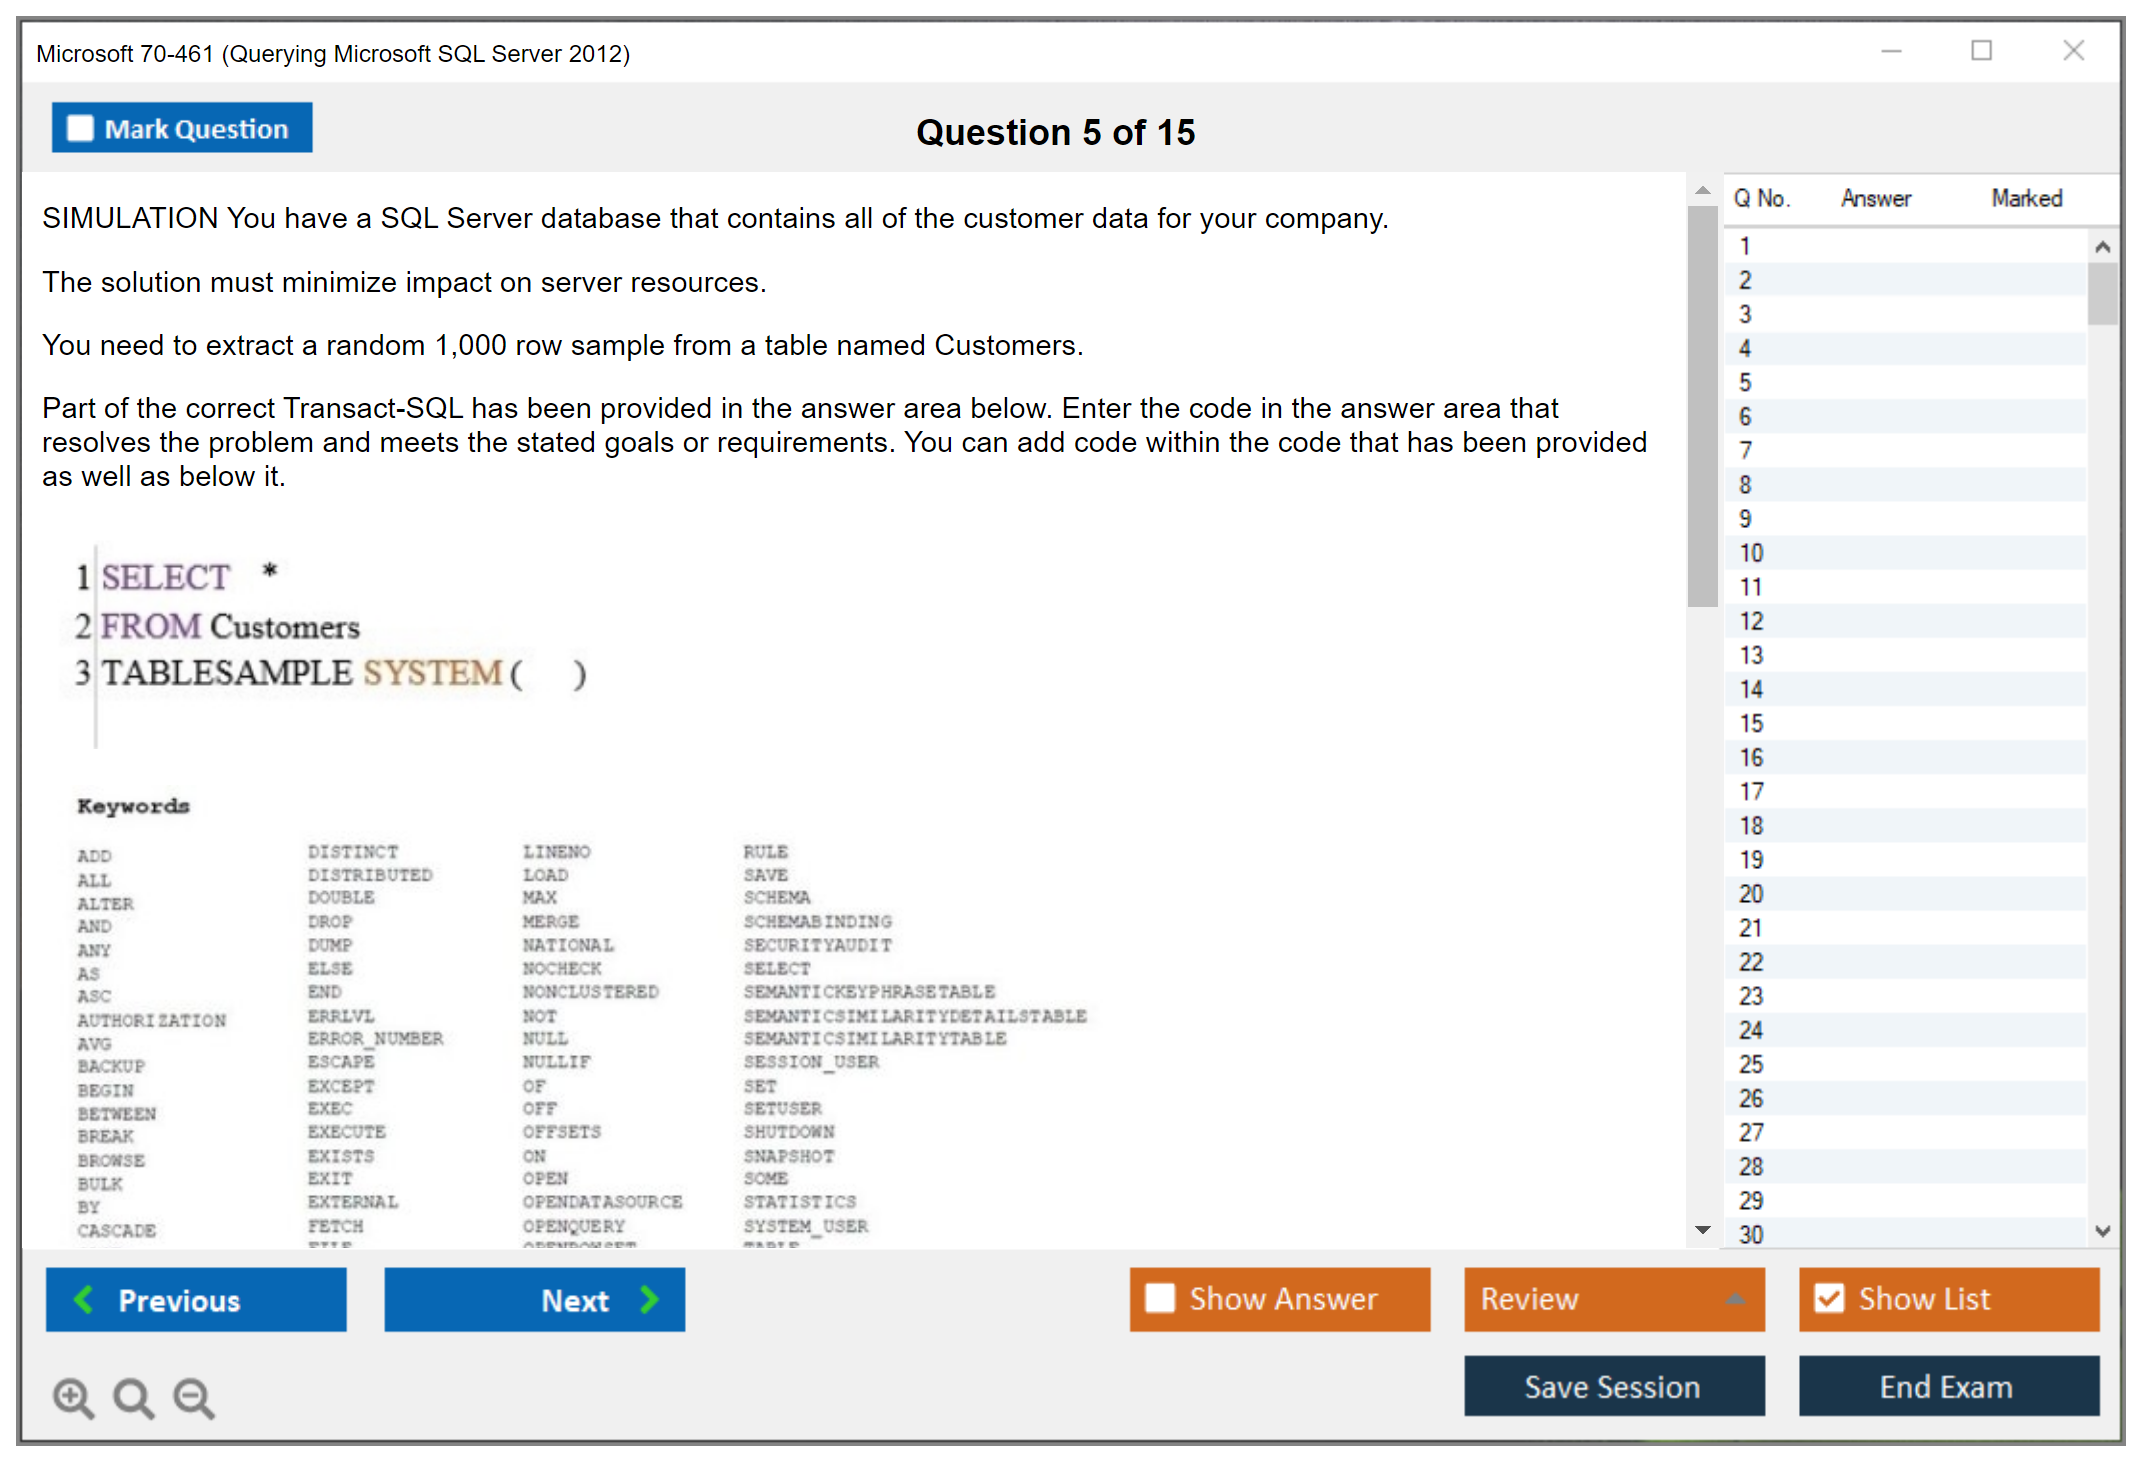Select question 5 in the list
Image resolution: width=2150 pixels, height=1470 pixels.
click(1745, 383)
